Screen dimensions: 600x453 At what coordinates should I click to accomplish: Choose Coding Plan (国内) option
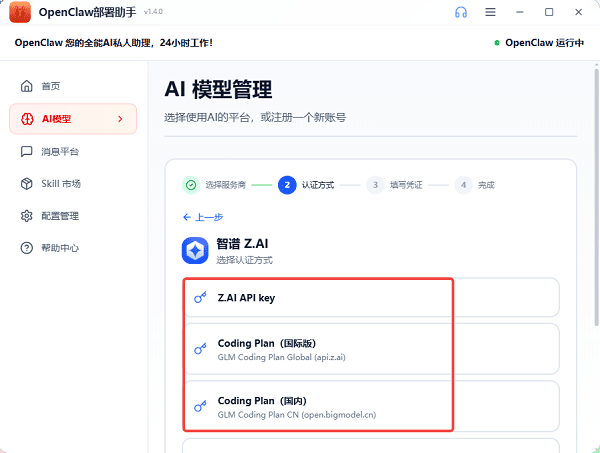tap(371, 406)
